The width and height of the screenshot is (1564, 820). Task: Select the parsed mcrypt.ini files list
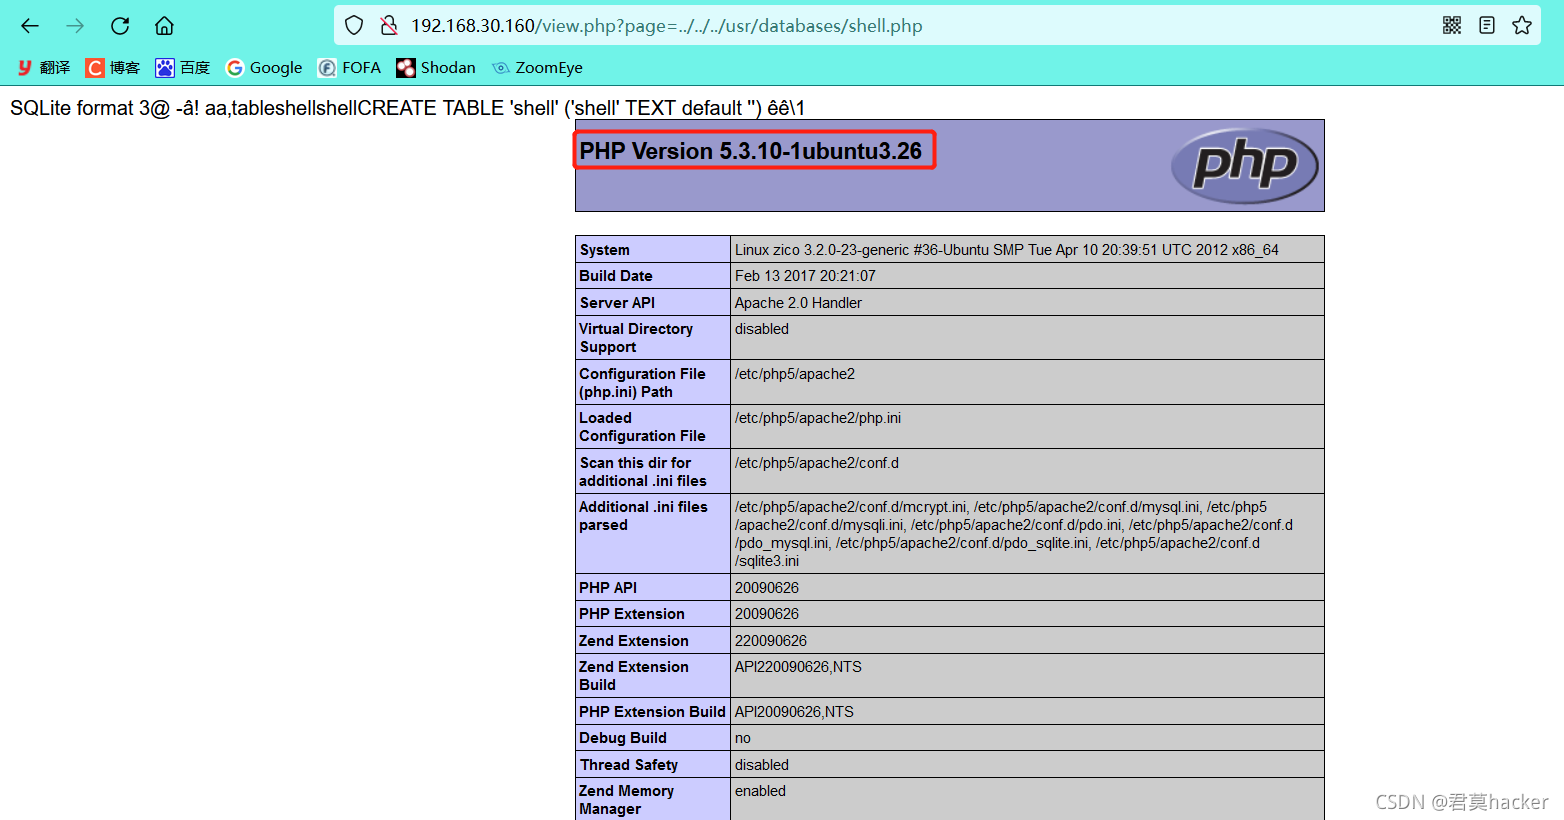click(1014, 534)
